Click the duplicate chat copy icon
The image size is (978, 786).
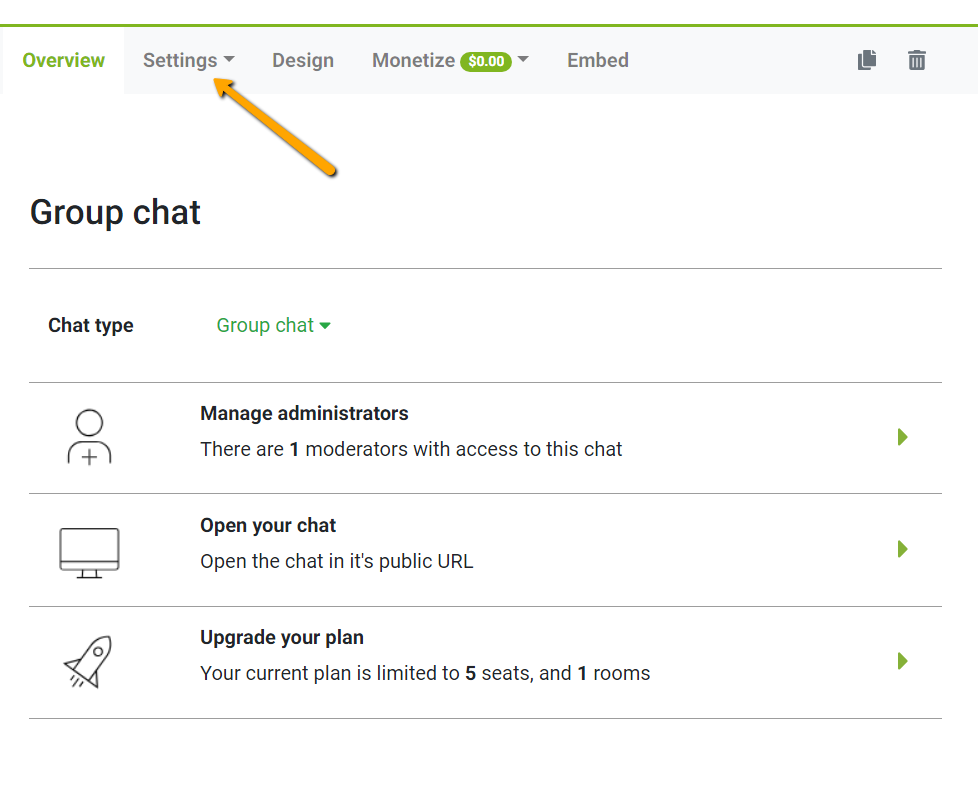pyautogui.click(x=866, y=60)
